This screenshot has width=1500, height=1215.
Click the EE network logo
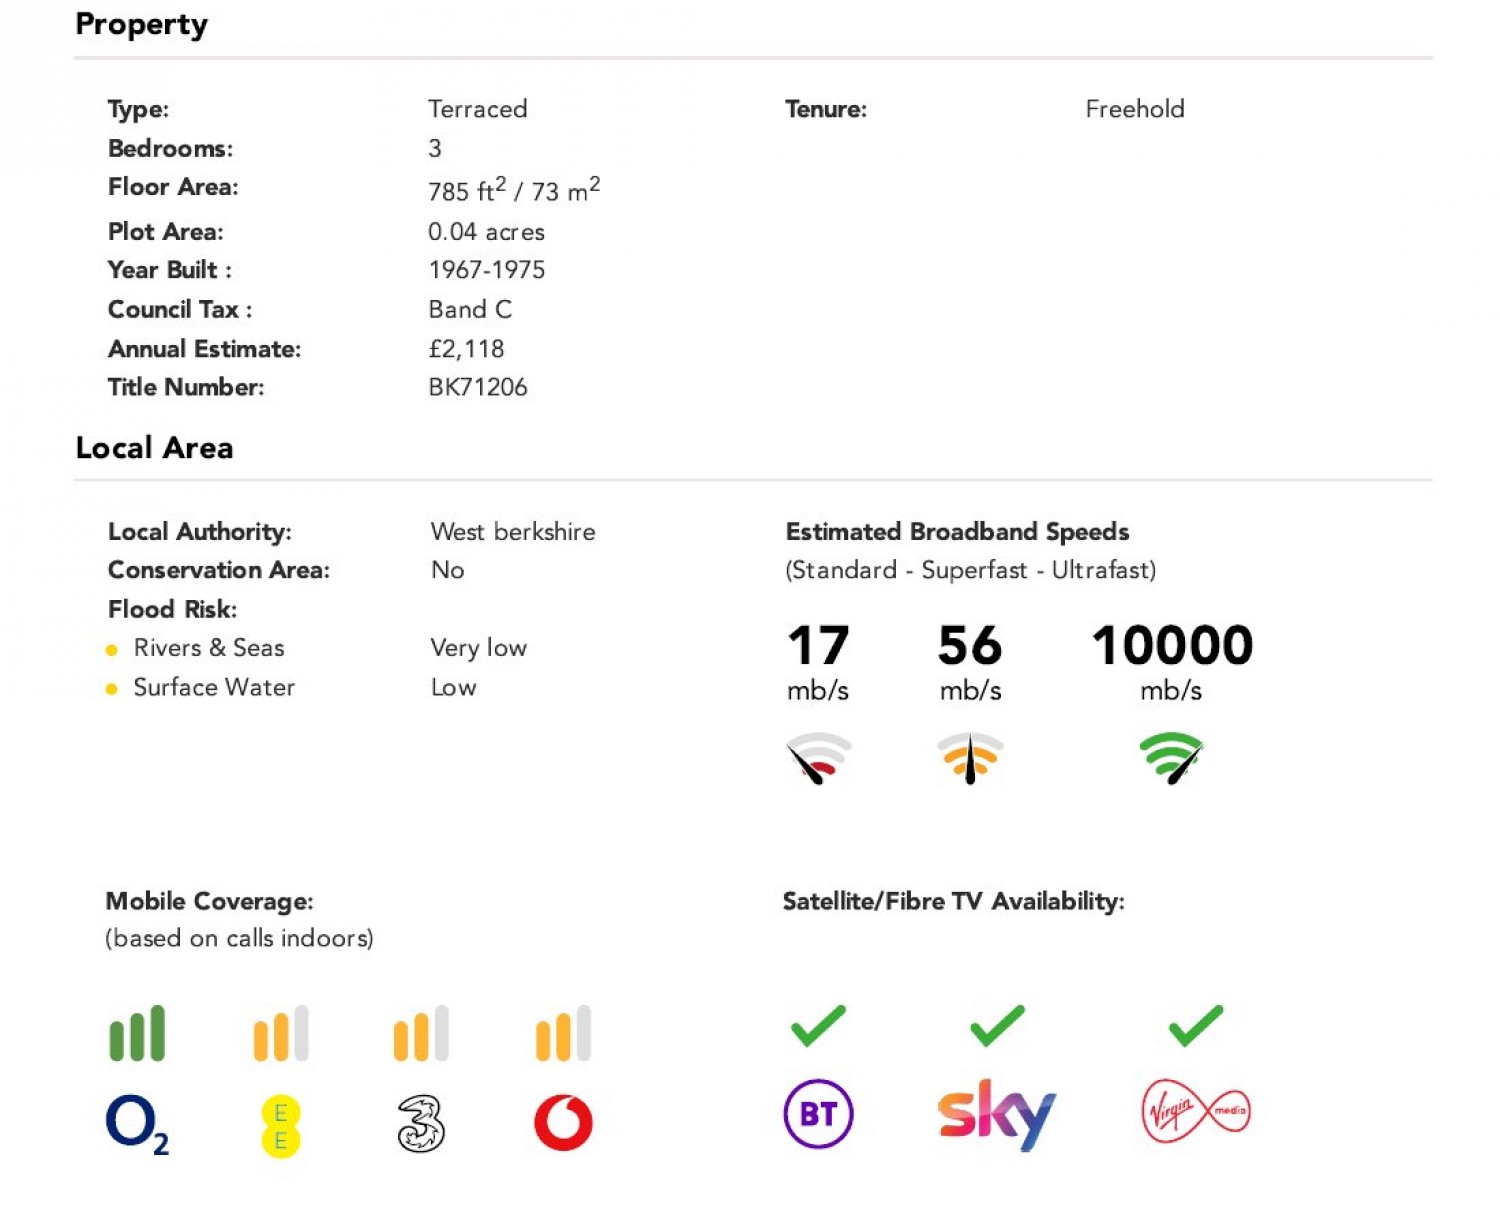[281, 1126]
